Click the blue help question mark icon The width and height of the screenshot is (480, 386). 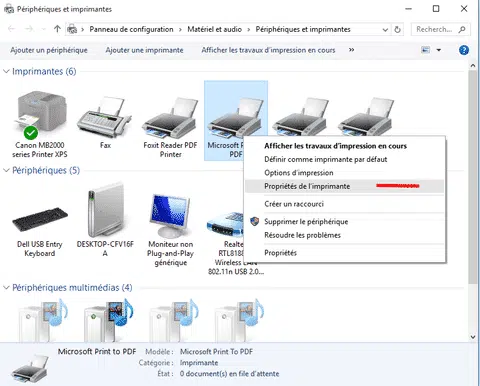click(x=464, y=50)
